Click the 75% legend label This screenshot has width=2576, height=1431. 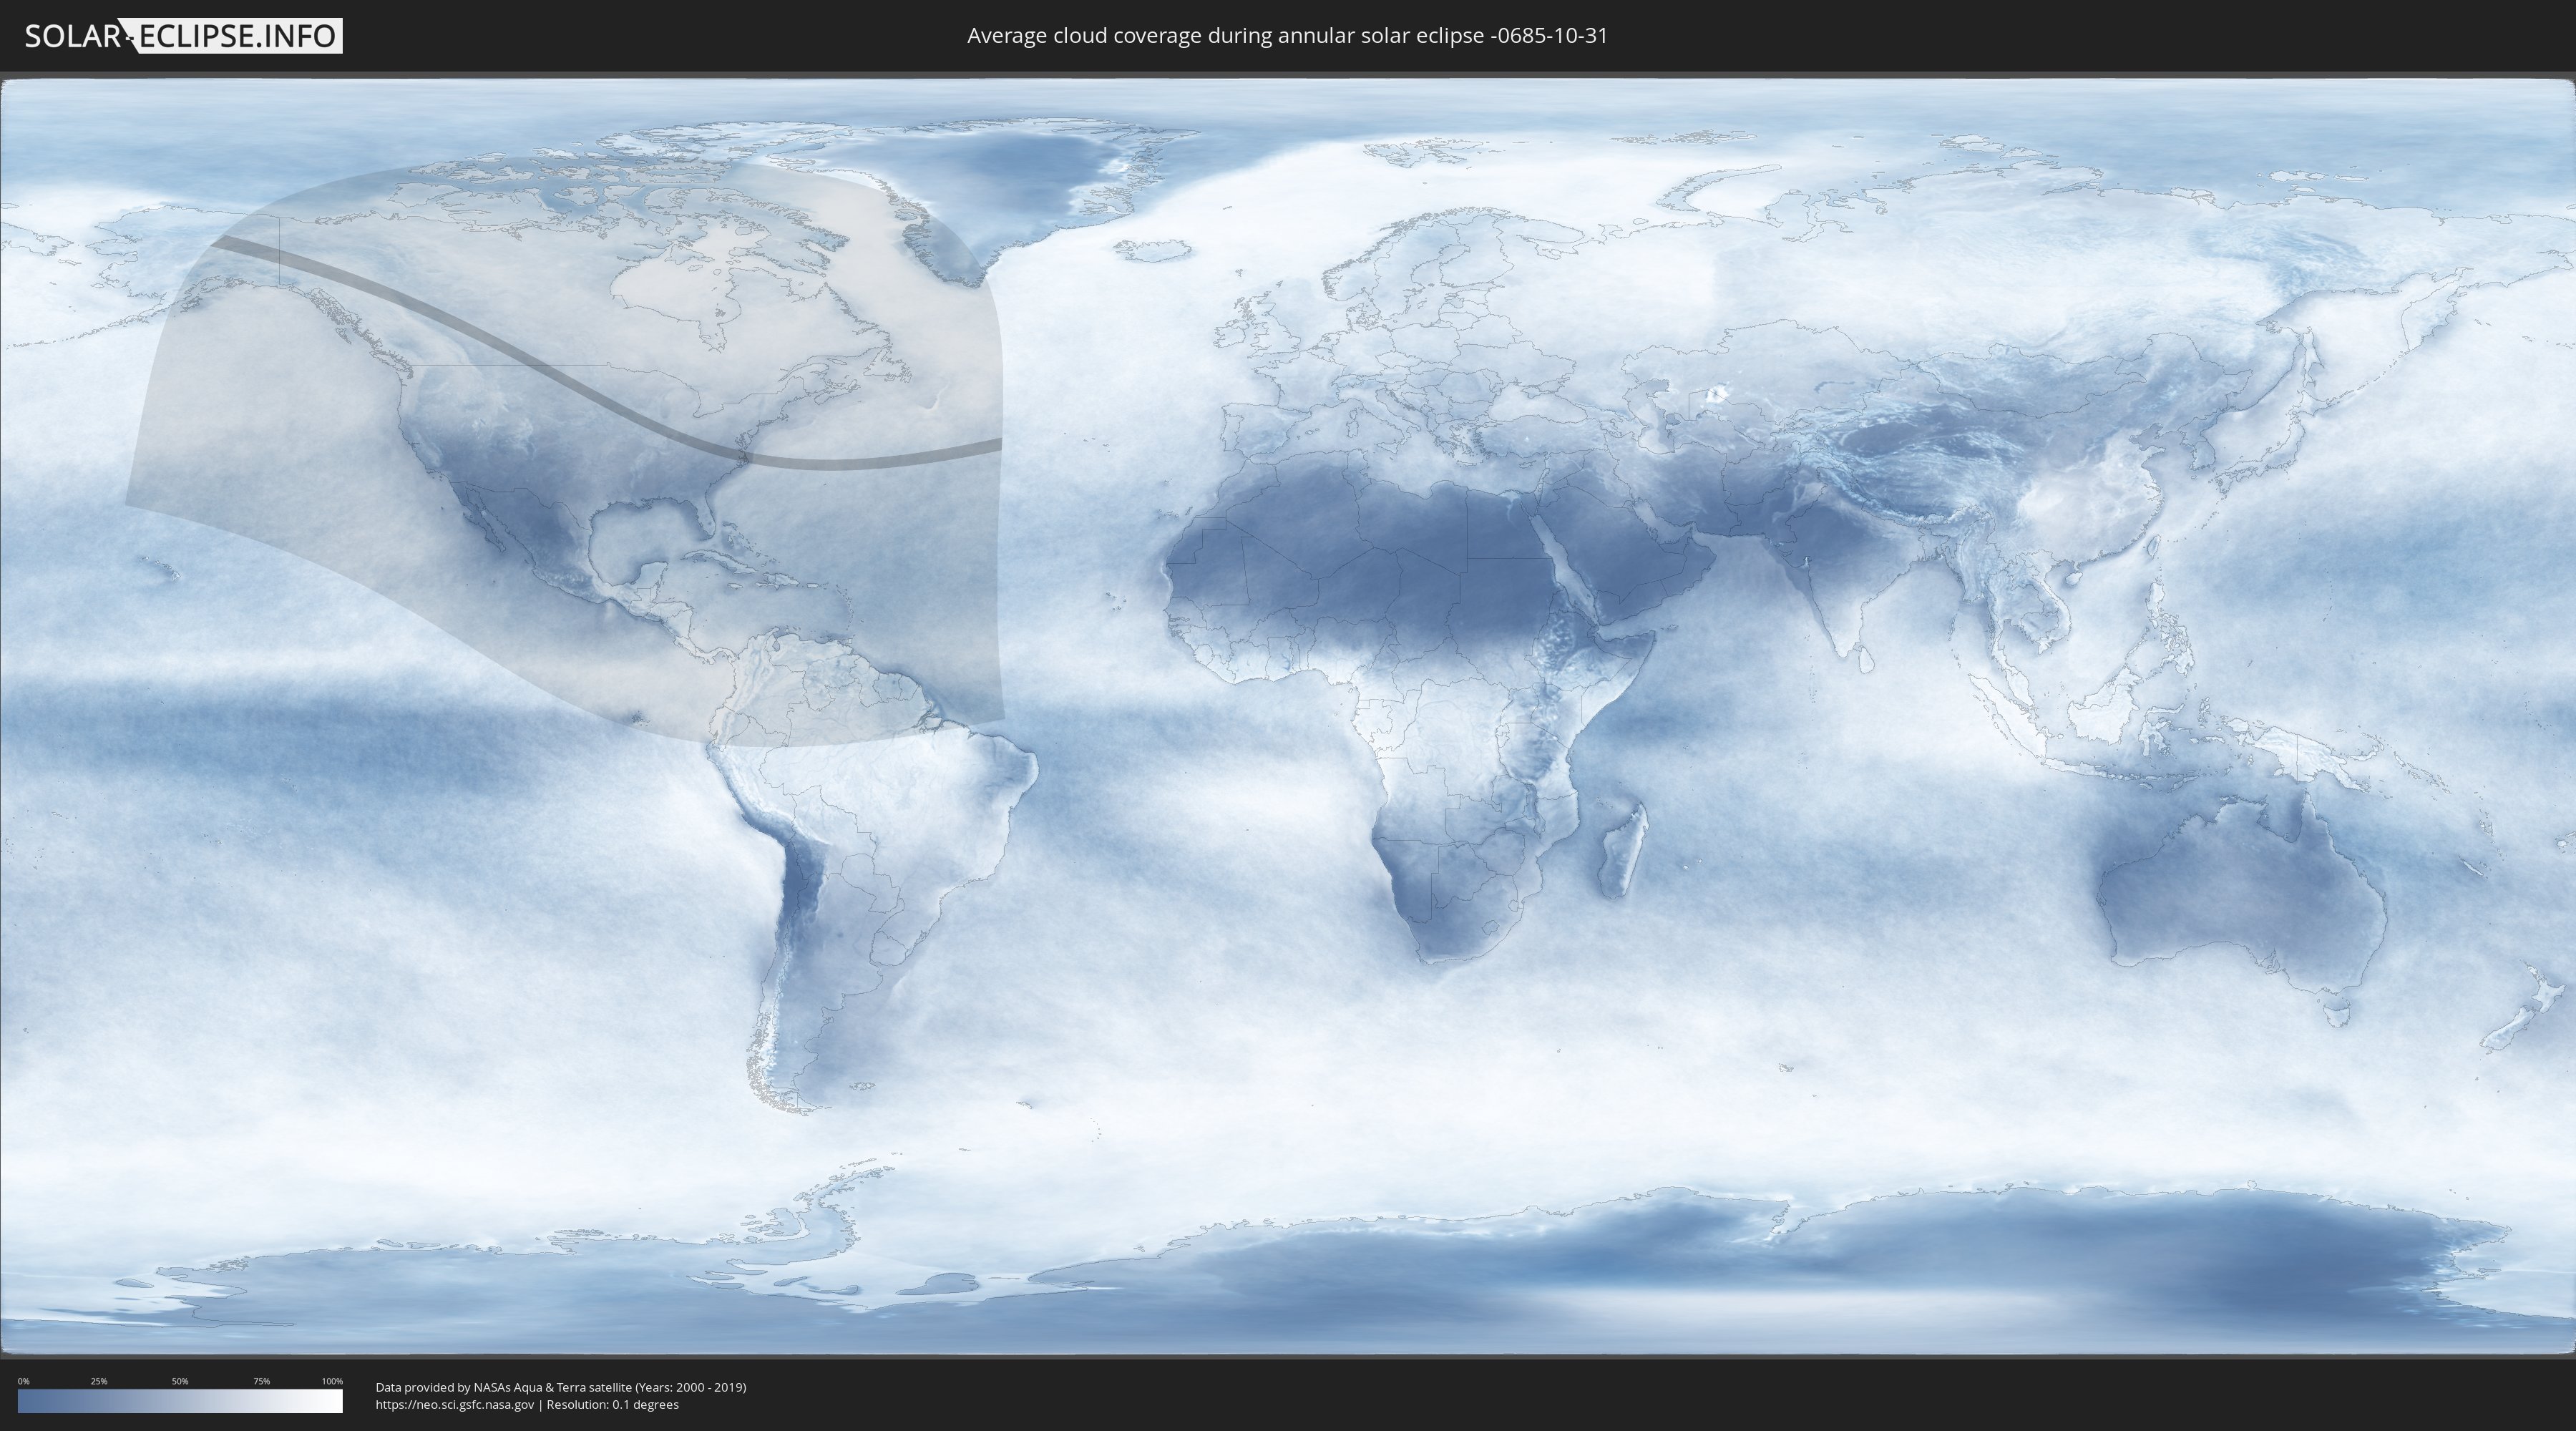(261, 1381)
